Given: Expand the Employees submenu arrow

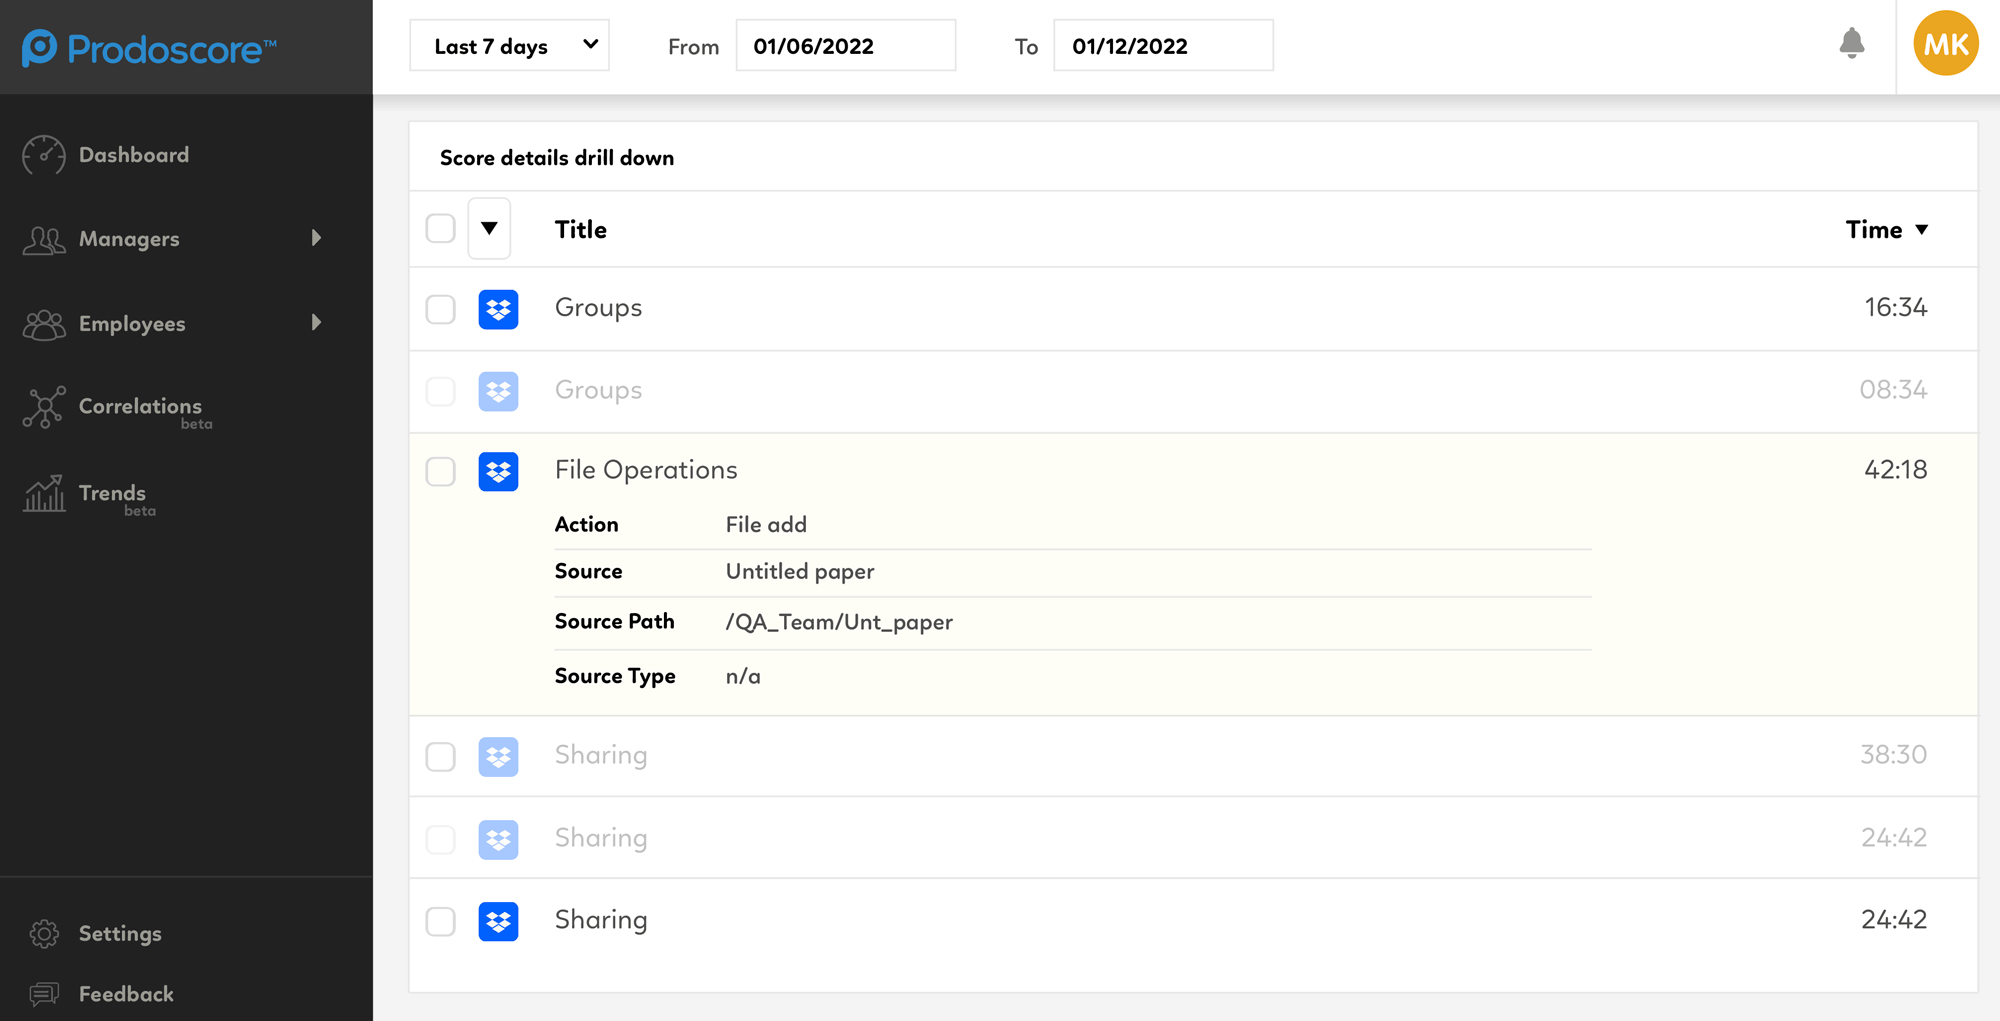Looking at the screenshot, I should [x=316, y=322].
